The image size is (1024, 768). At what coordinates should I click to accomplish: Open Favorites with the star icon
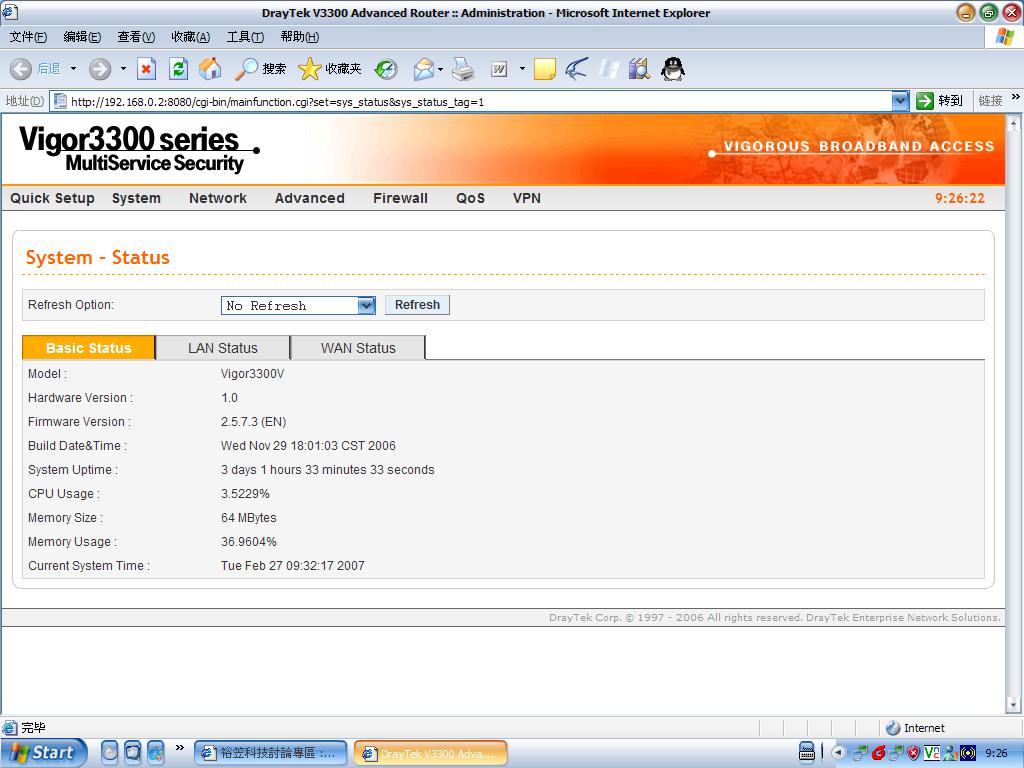310,69
